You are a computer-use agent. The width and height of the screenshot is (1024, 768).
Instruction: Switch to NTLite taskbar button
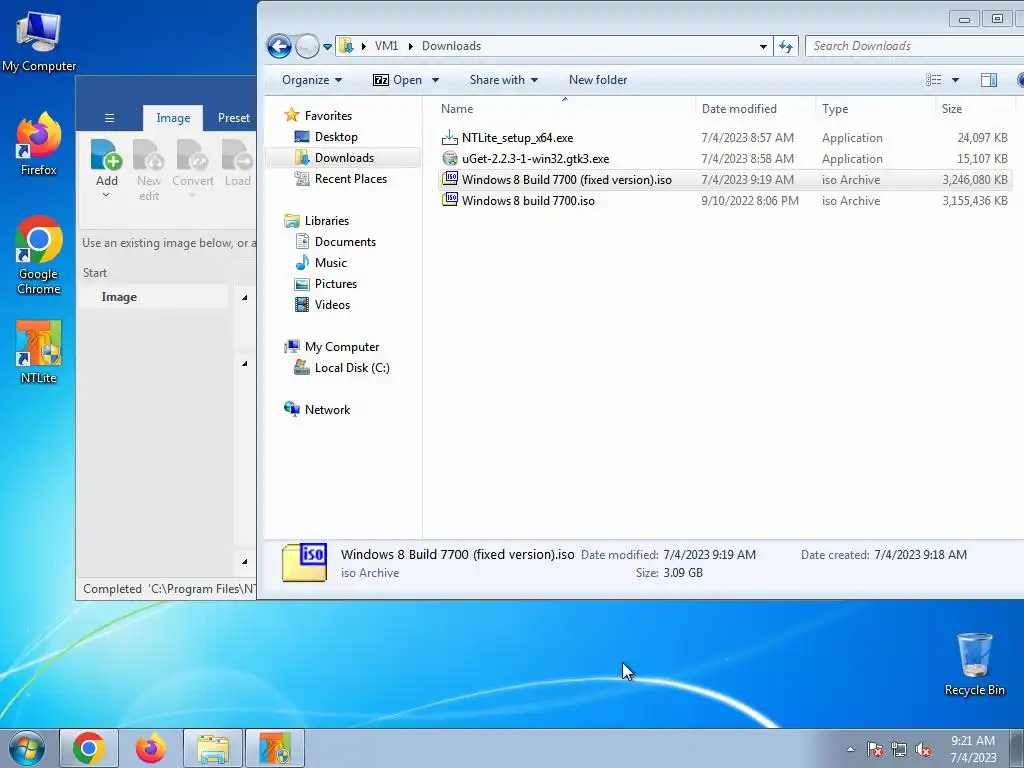(275, 748)
